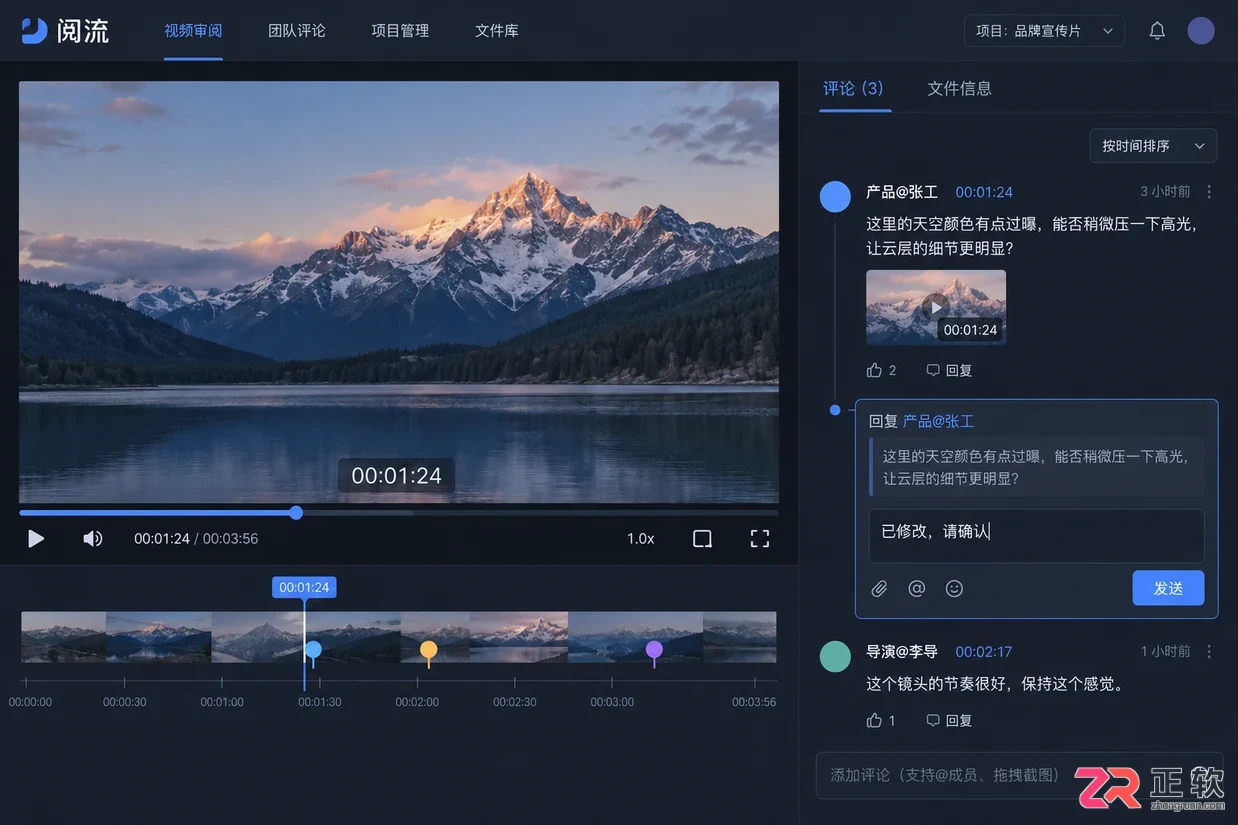Jump to timestamp 00:01:24 link
The image size is (1238, 825).
click(x=984, y=192)
